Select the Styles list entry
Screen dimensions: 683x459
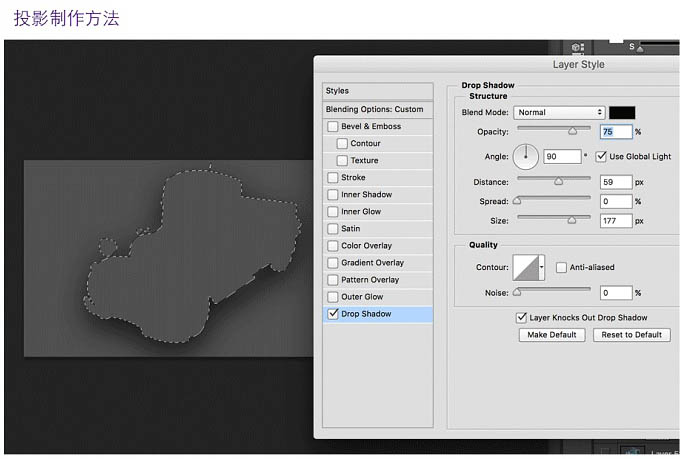coord(378,91)
